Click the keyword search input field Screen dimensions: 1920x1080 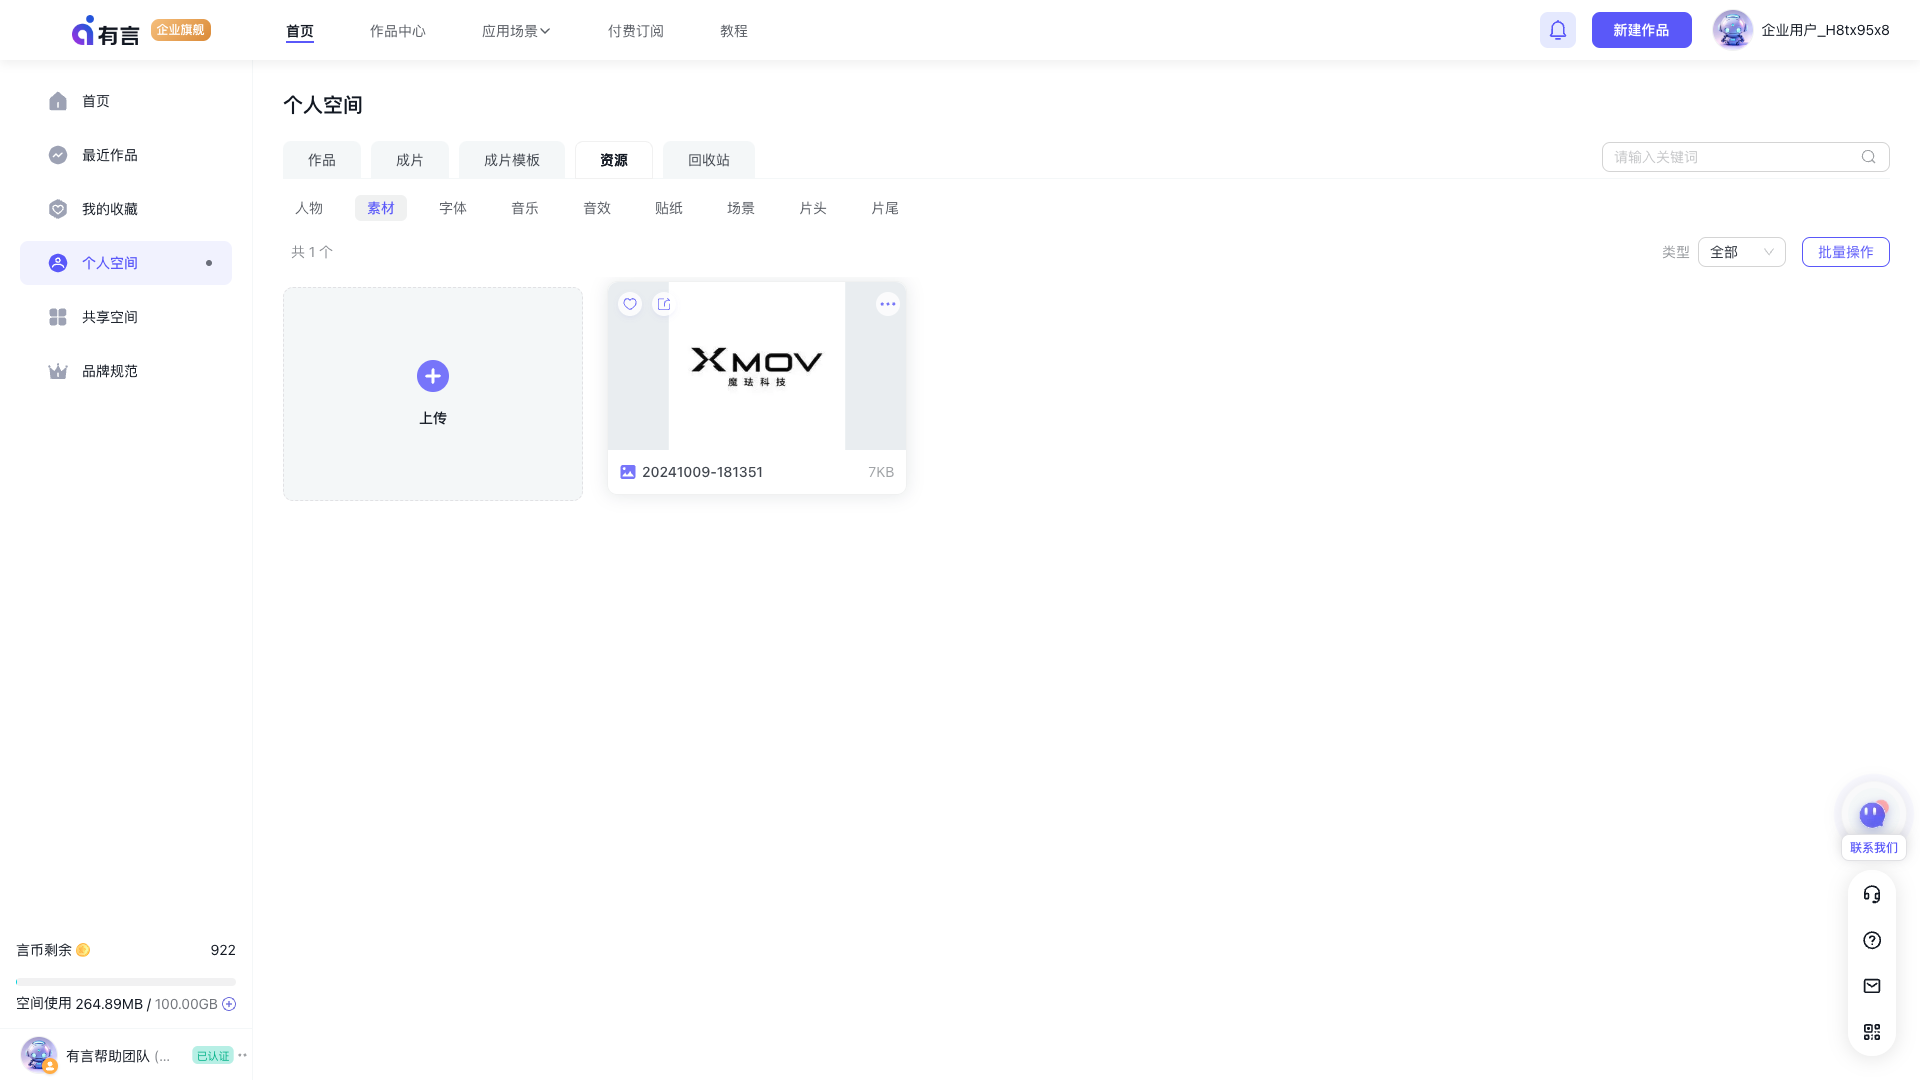tap(1745, 157)
